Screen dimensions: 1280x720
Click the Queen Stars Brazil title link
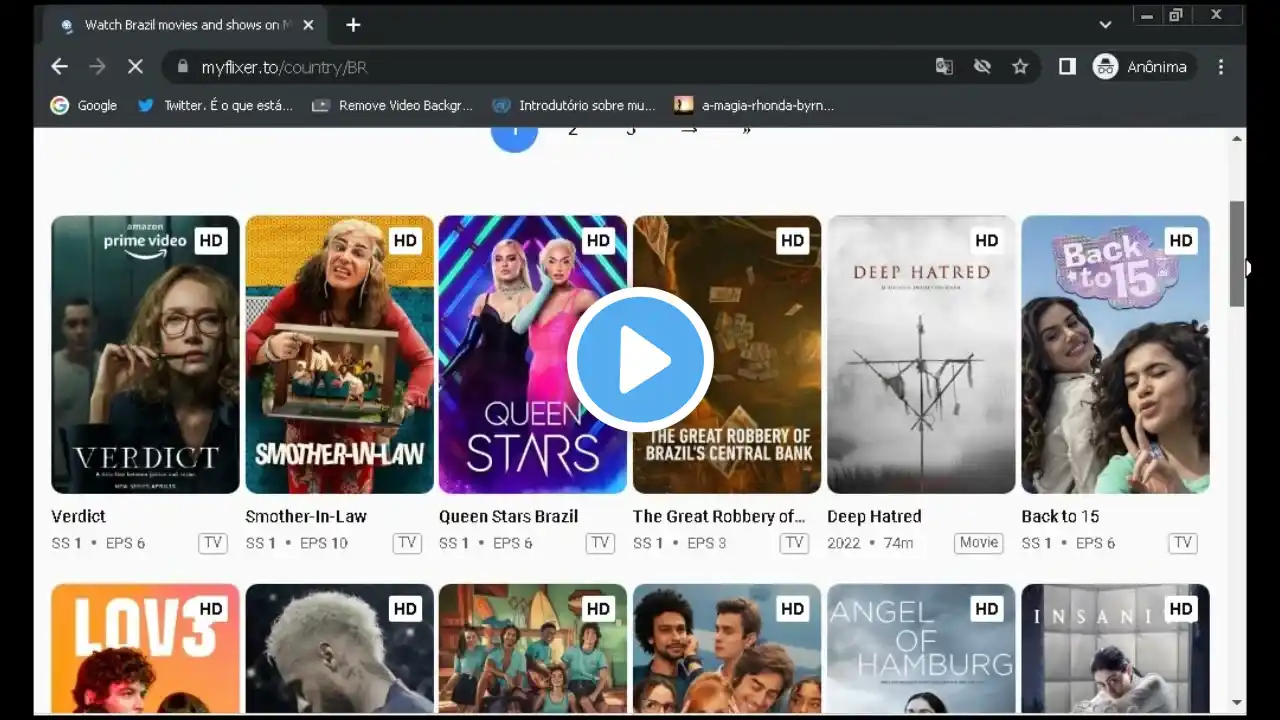[508, 516]
